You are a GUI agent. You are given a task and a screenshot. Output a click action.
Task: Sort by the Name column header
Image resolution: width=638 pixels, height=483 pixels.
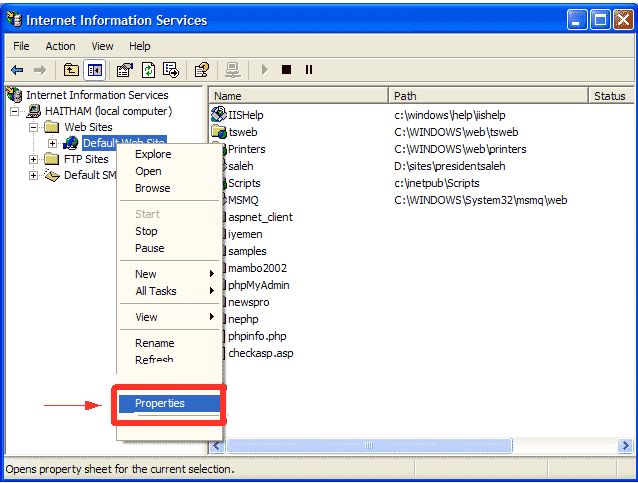click(x=299, y=96)
